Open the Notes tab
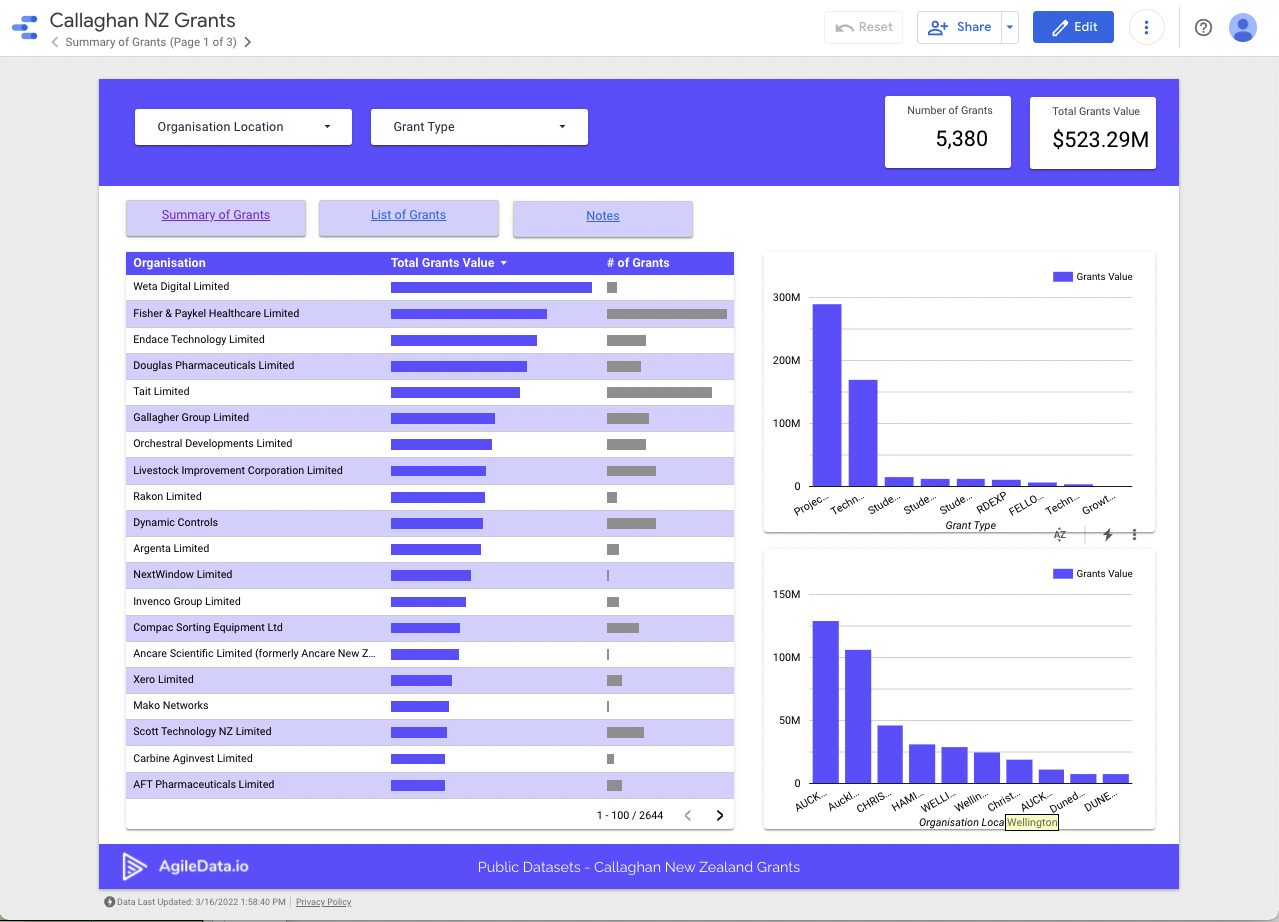This screenshot has width=1279, height=922. (602, 216)
